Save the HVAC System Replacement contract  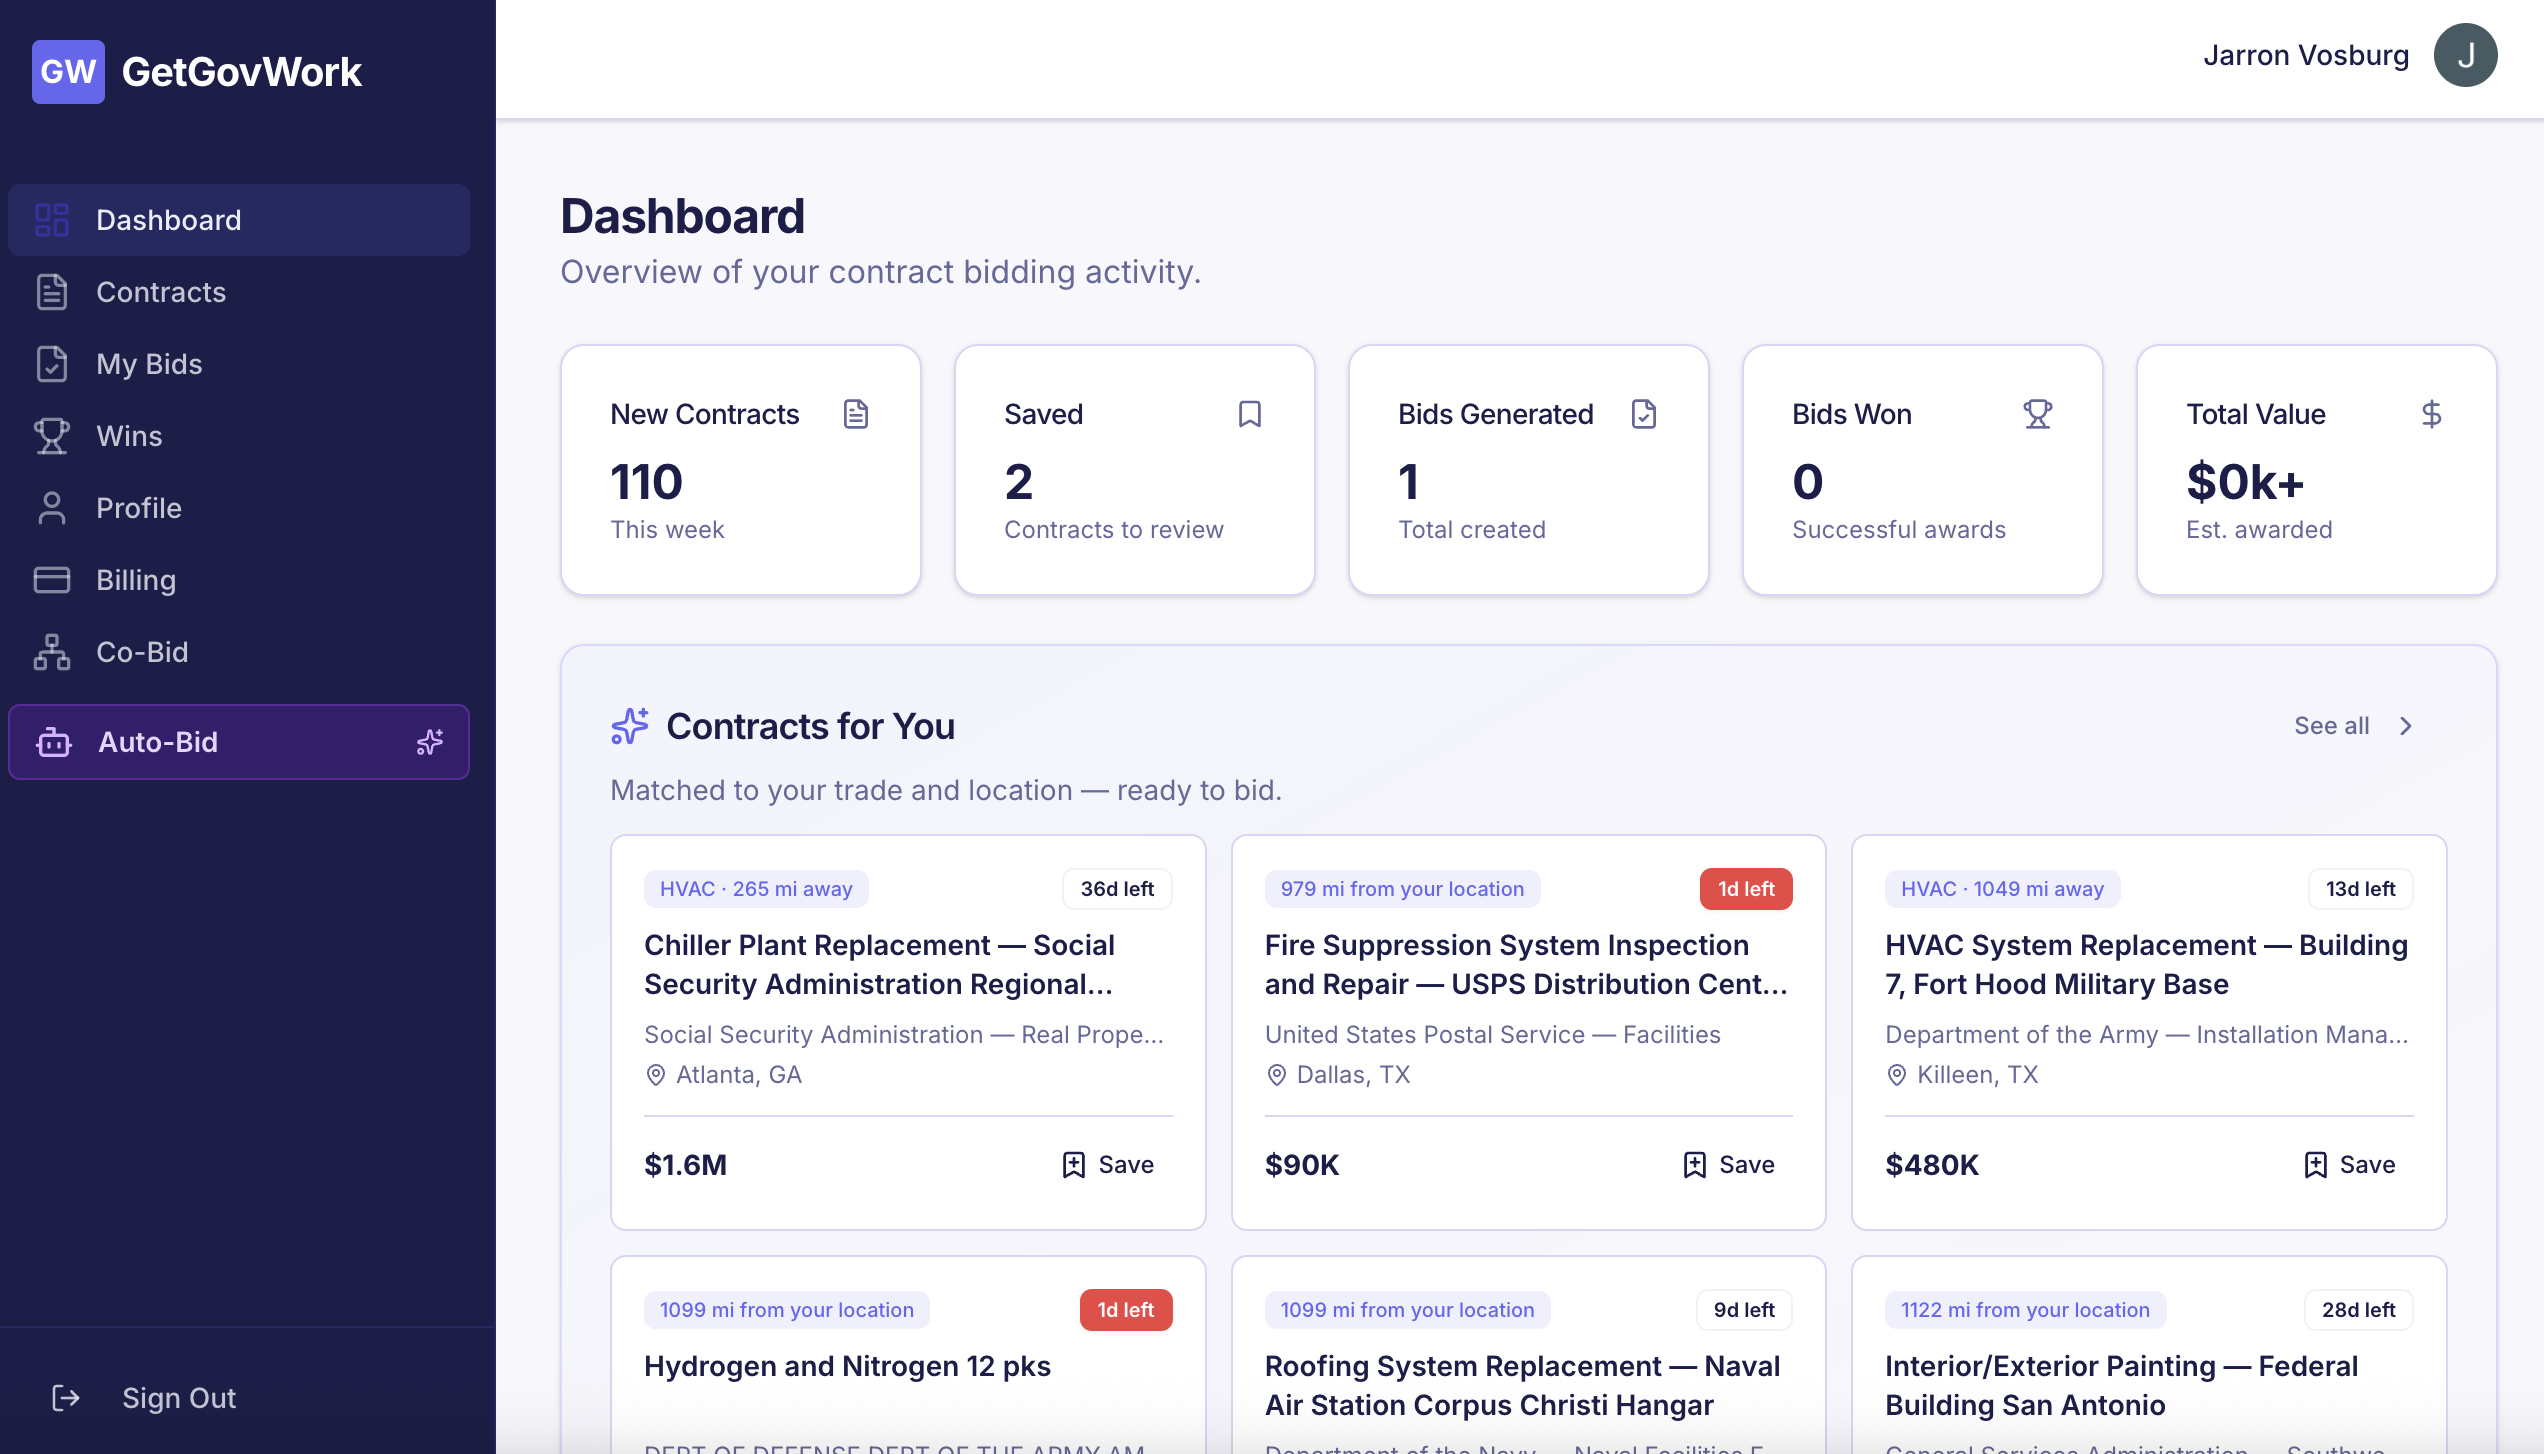[x=2350, y=1165]
